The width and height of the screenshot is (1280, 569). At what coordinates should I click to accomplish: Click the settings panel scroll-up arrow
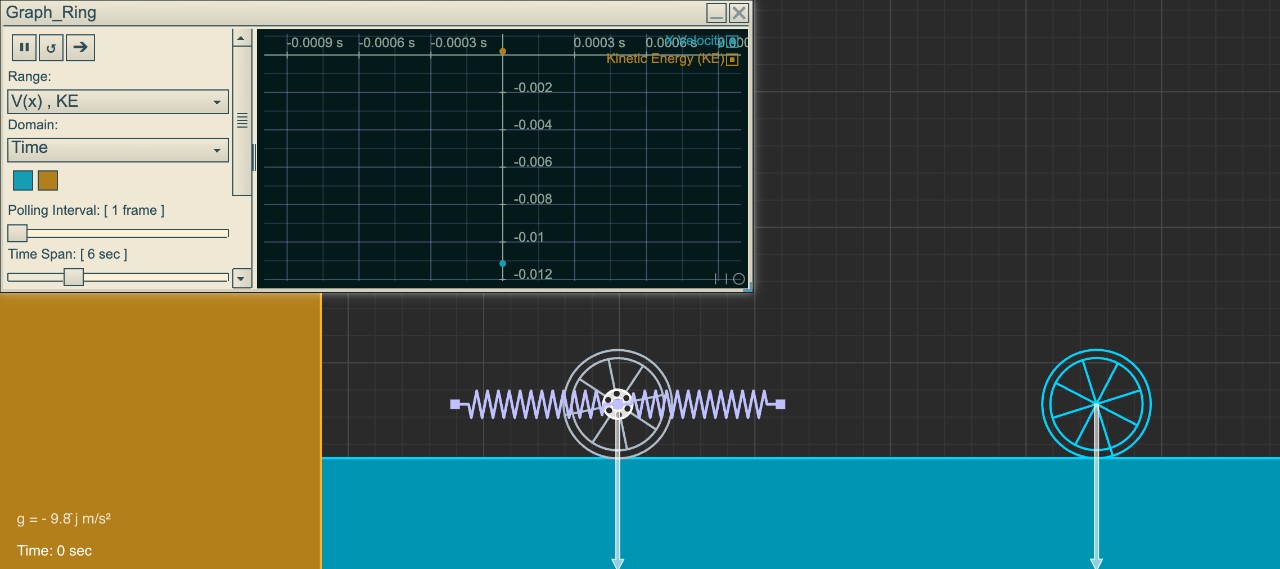click(x=242, y=38)
